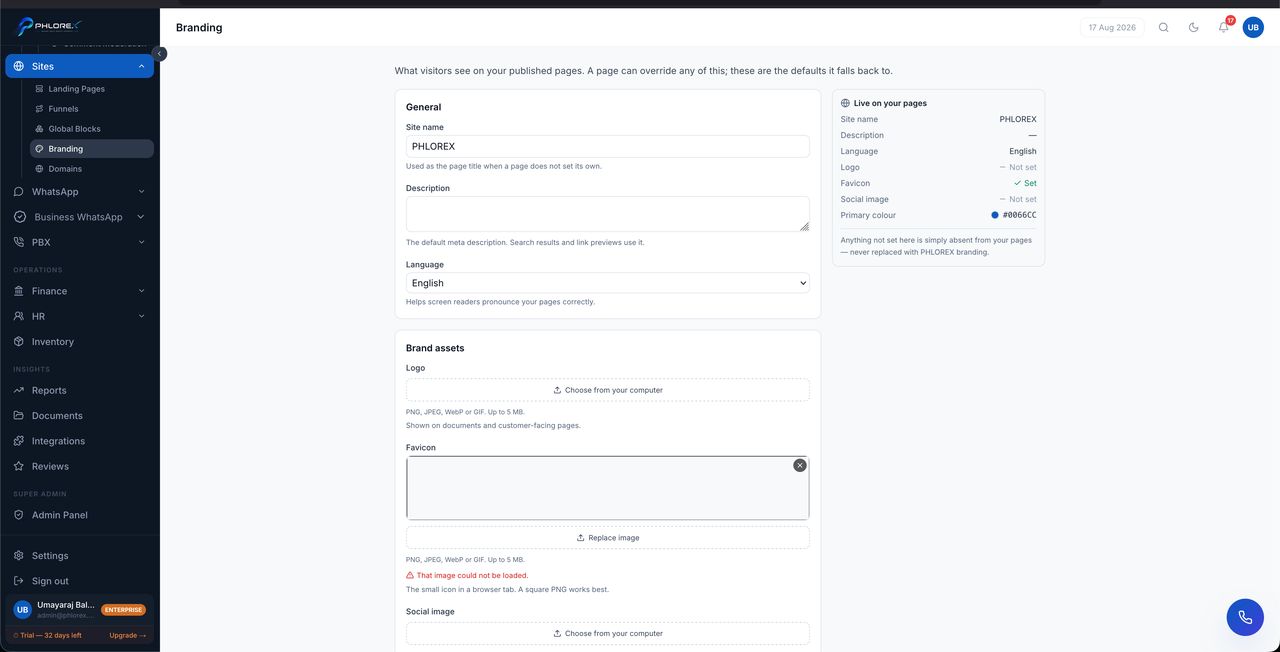
Task: Toggle dark mode moon icon
Action: (x=1193, y=27)
